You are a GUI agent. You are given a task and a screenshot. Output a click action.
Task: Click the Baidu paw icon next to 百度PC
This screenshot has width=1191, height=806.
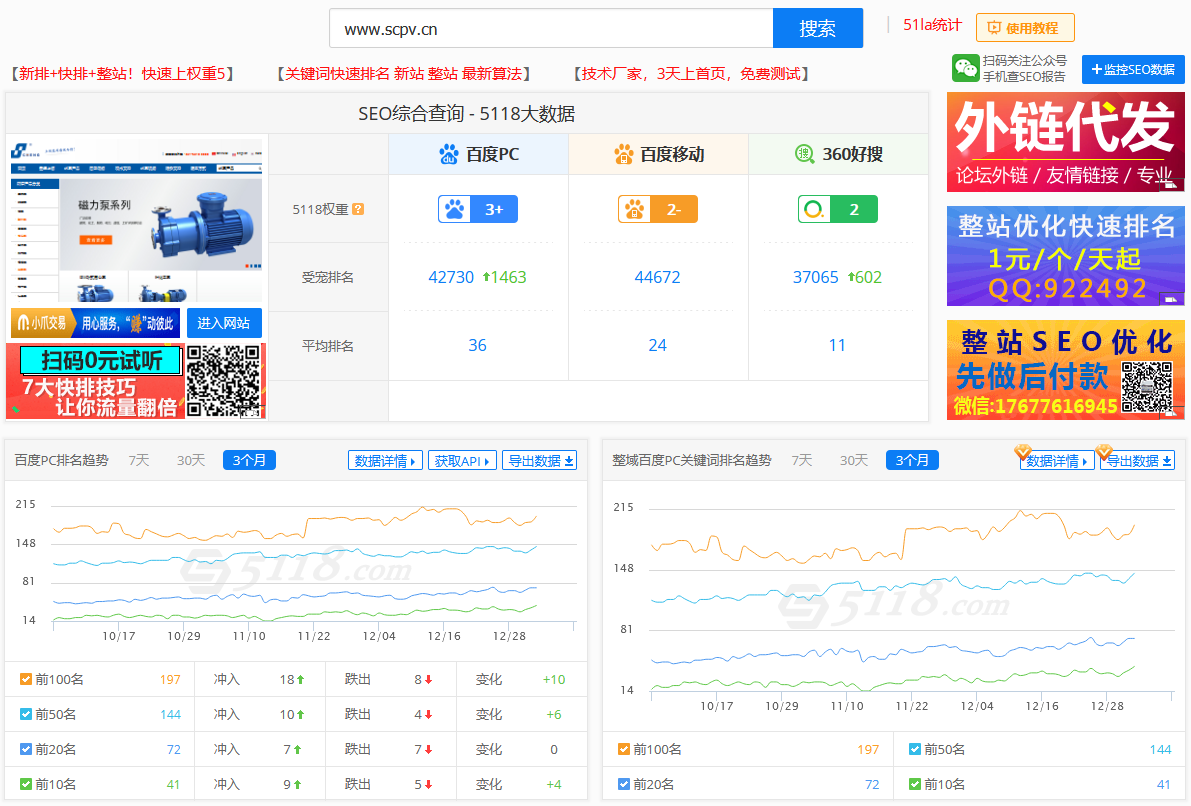click(449, 154)
